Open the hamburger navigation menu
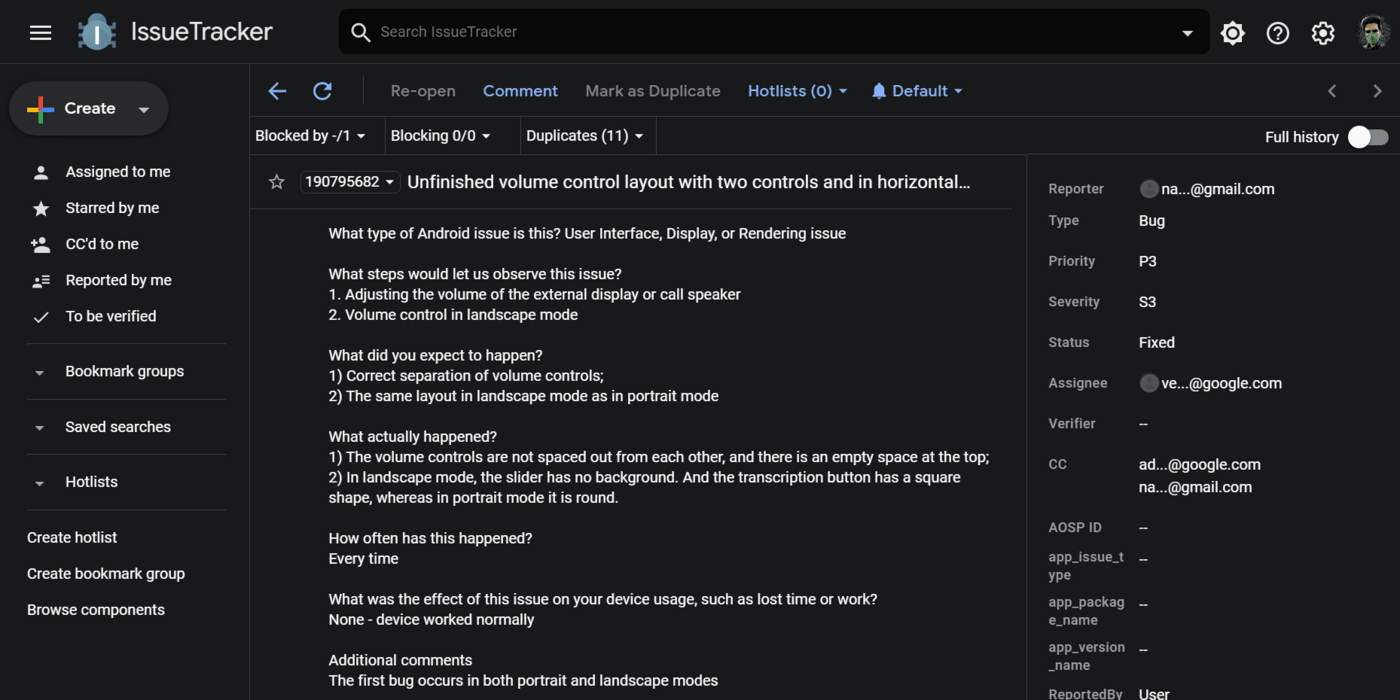 point(40,32)
